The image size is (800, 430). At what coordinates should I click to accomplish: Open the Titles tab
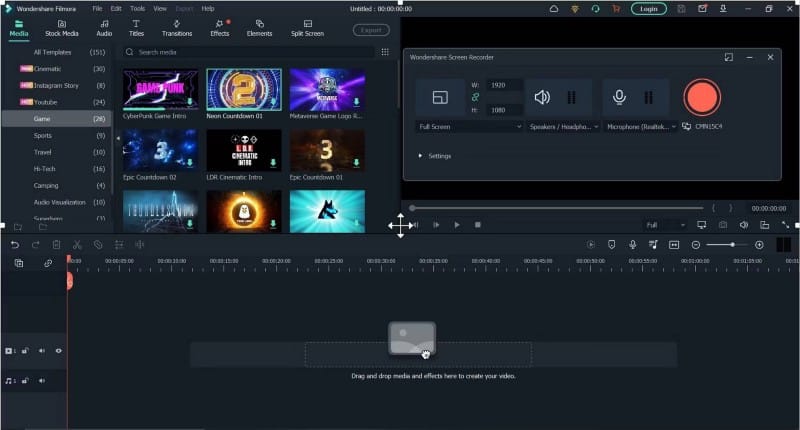pos(136,29)
